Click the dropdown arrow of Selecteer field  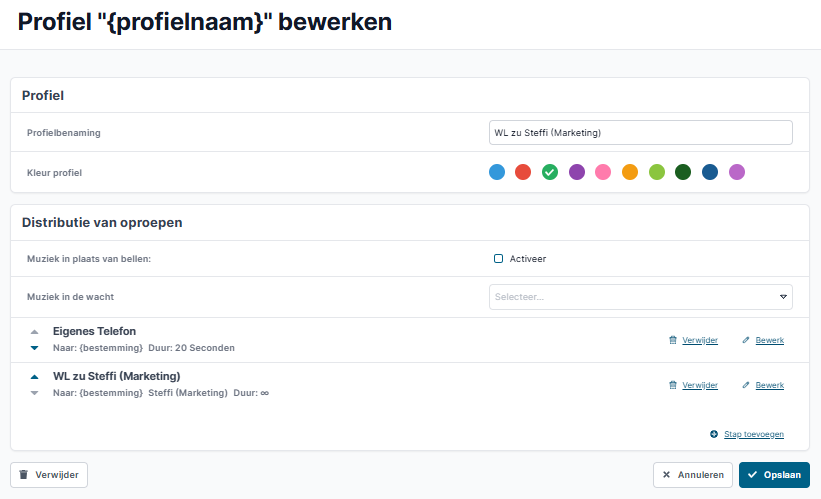coord(783,297)
